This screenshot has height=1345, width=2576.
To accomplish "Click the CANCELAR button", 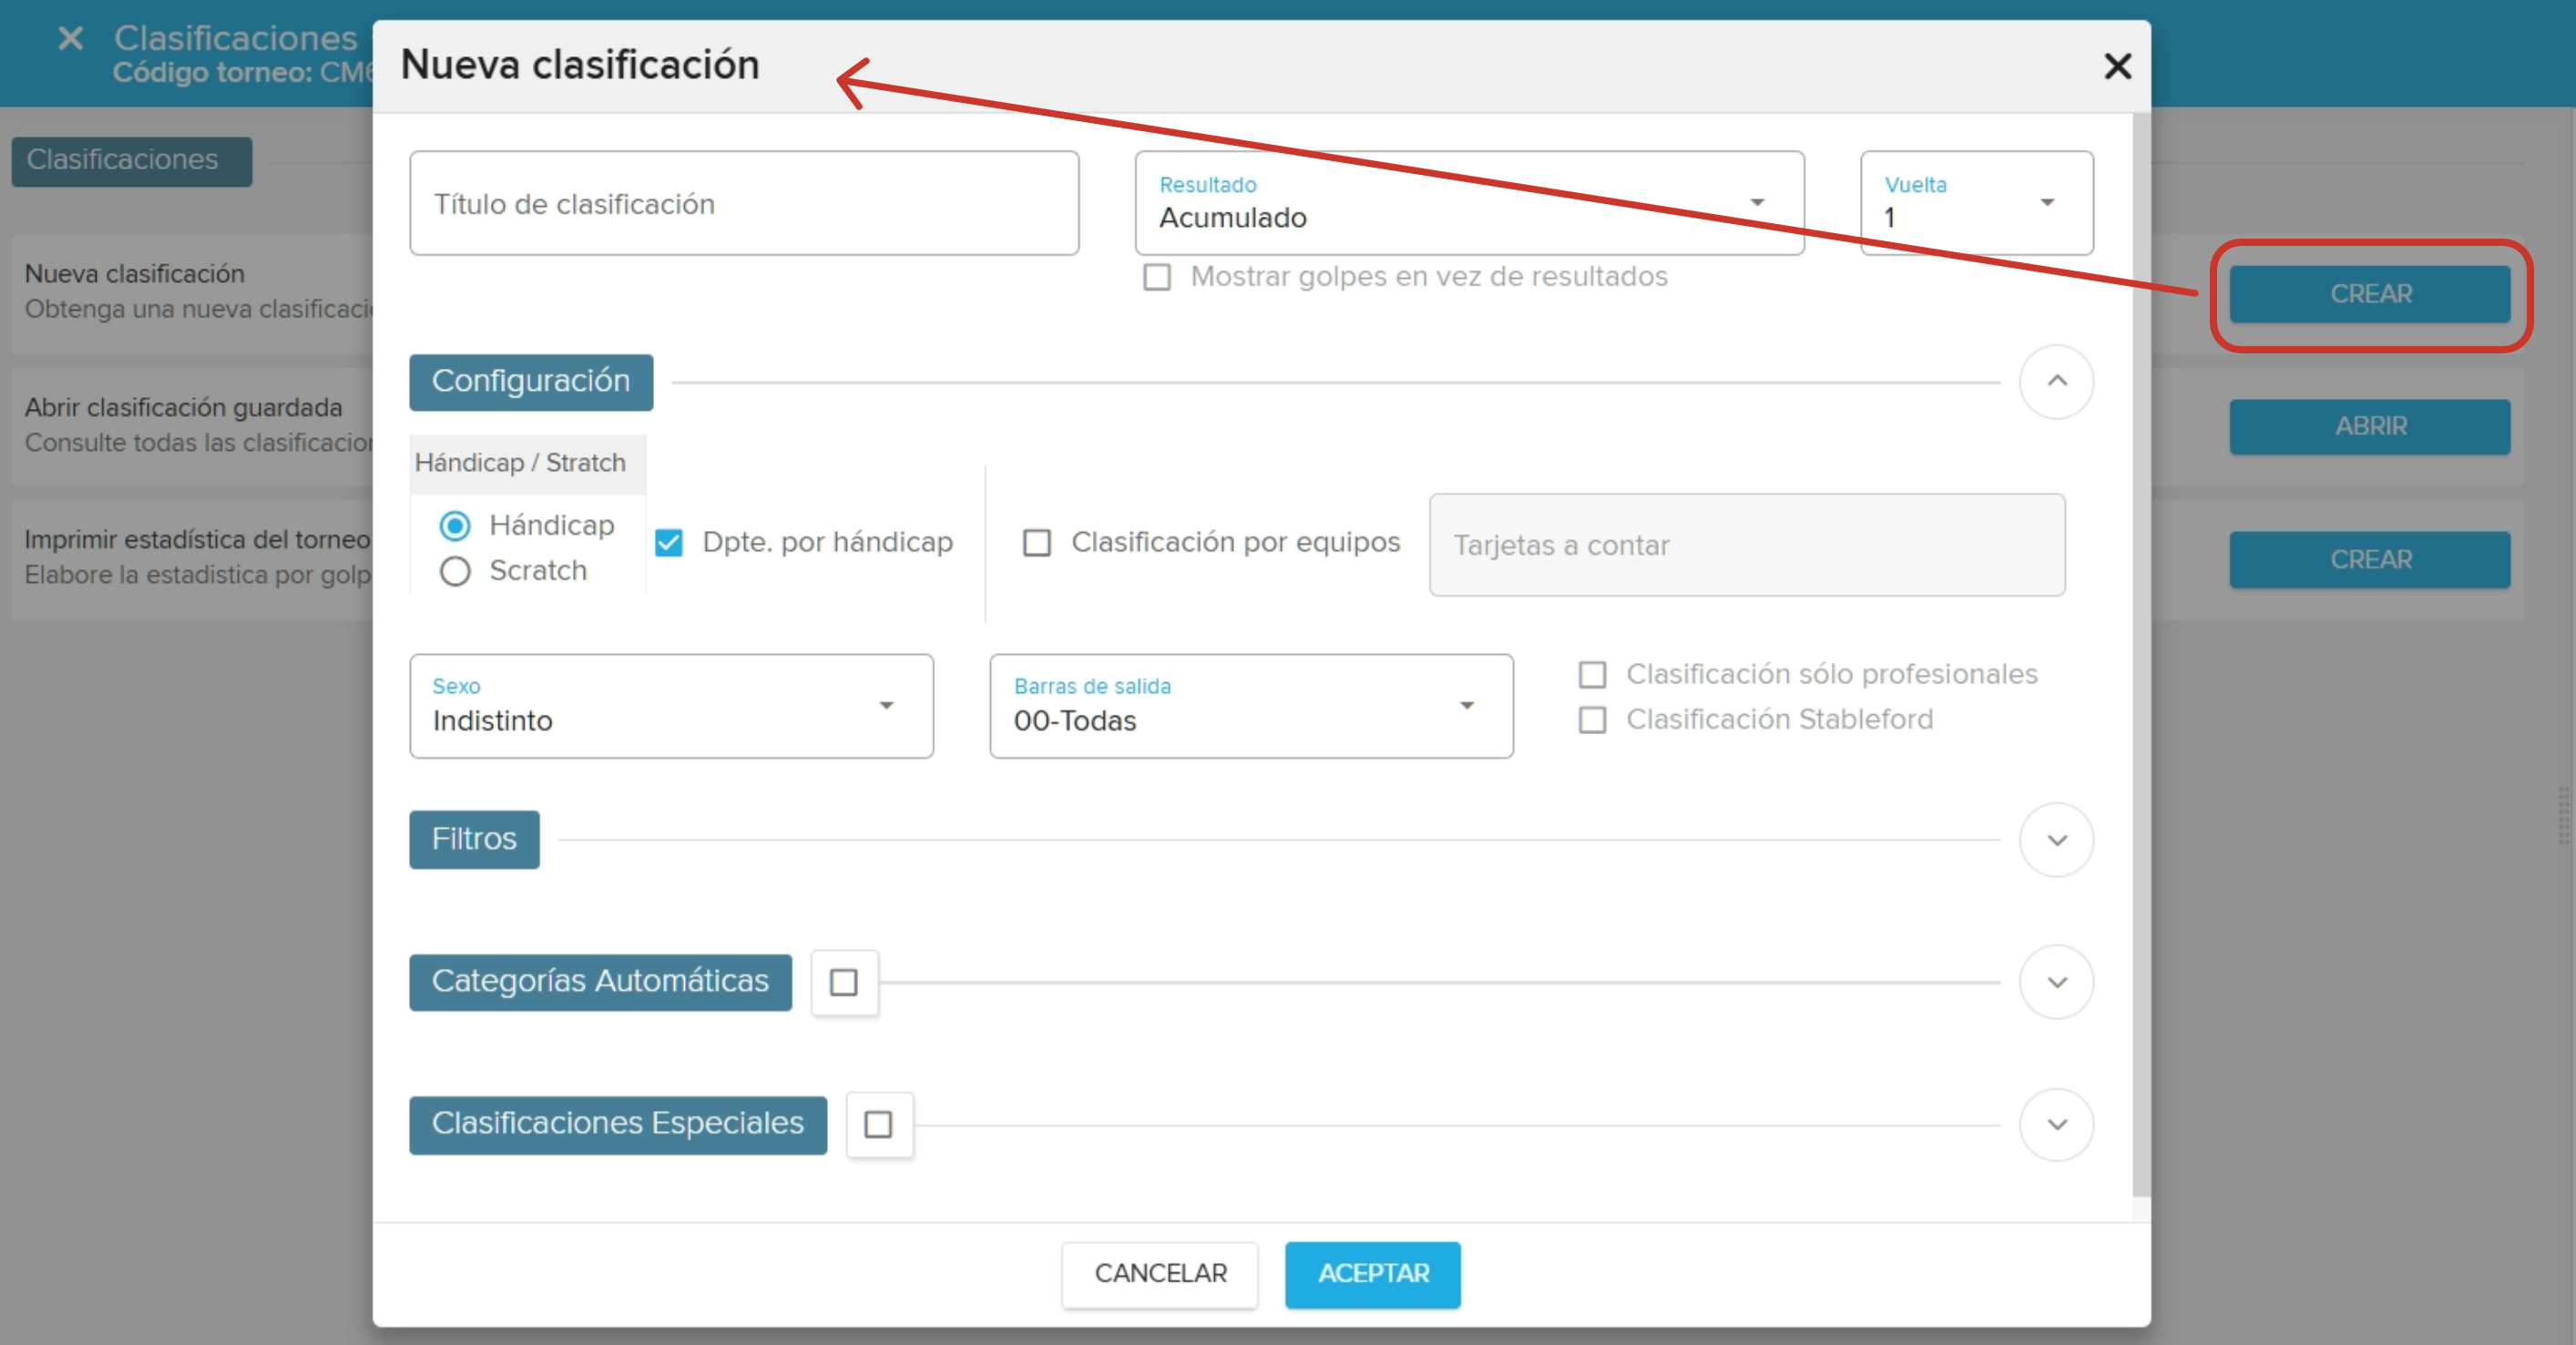I will point(1160,1274).
